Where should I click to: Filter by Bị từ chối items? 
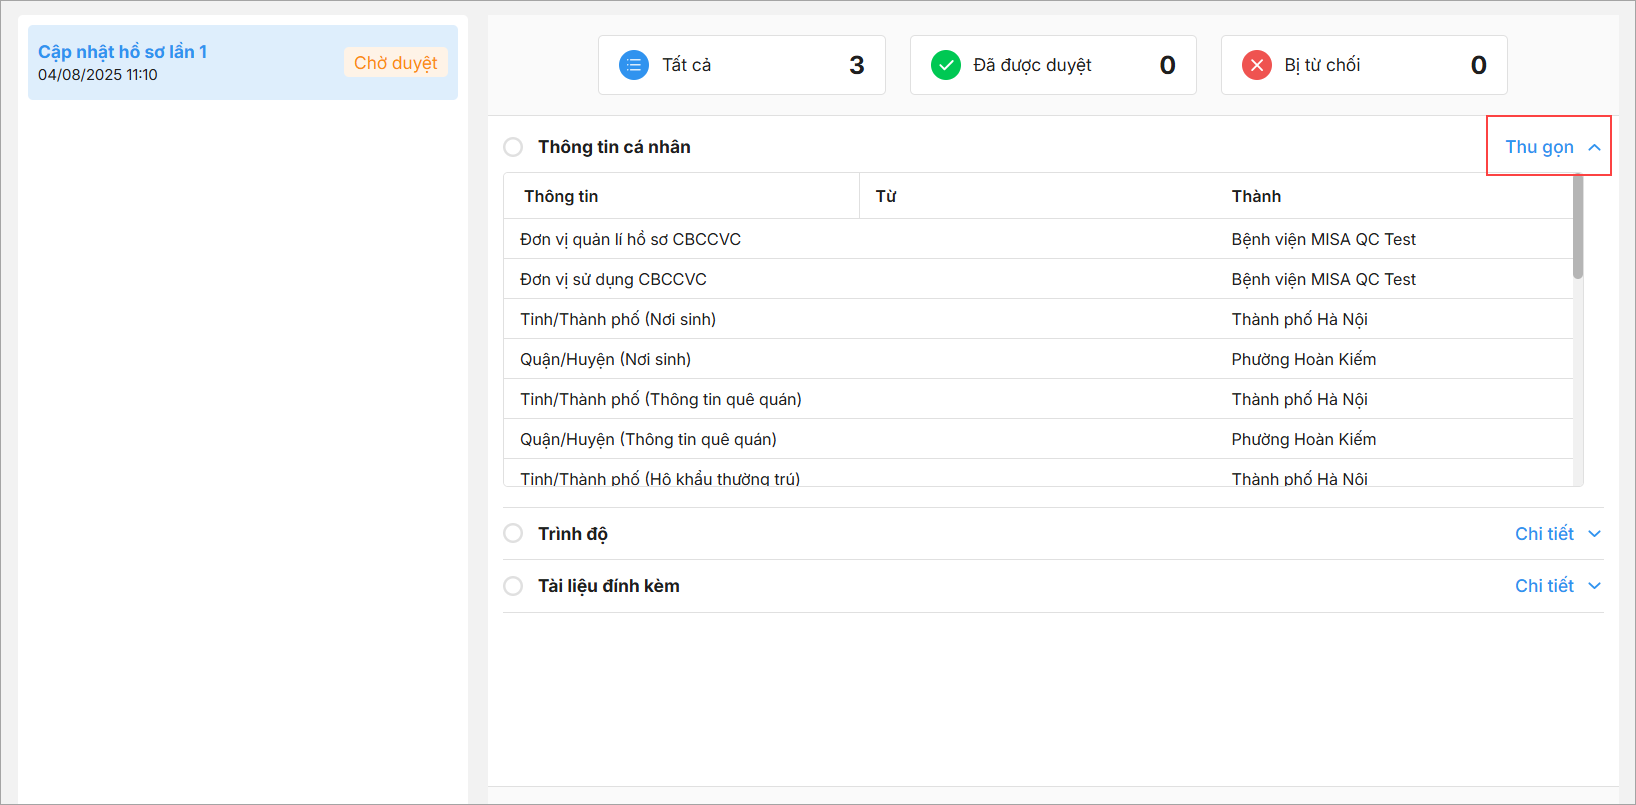pyautogui.click(x=1364, y=65)
